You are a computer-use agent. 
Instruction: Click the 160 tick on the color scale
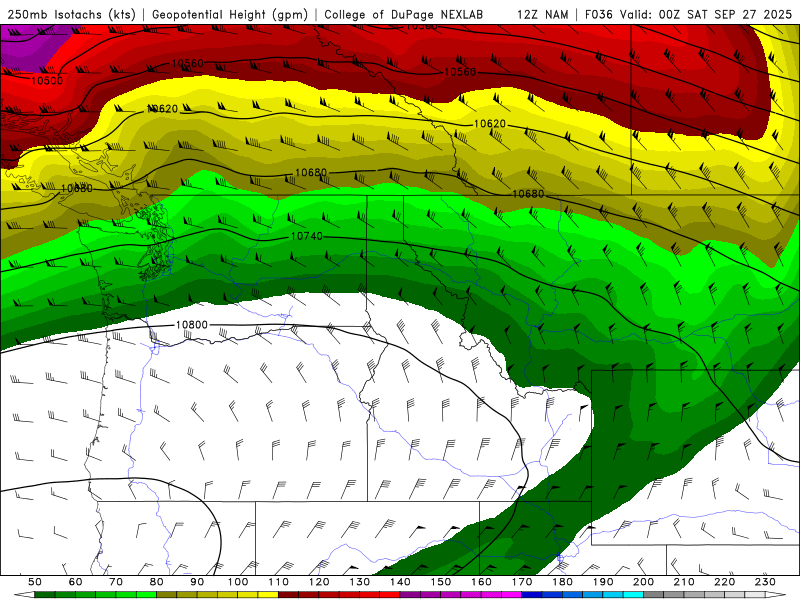click(x=481, y=582)
